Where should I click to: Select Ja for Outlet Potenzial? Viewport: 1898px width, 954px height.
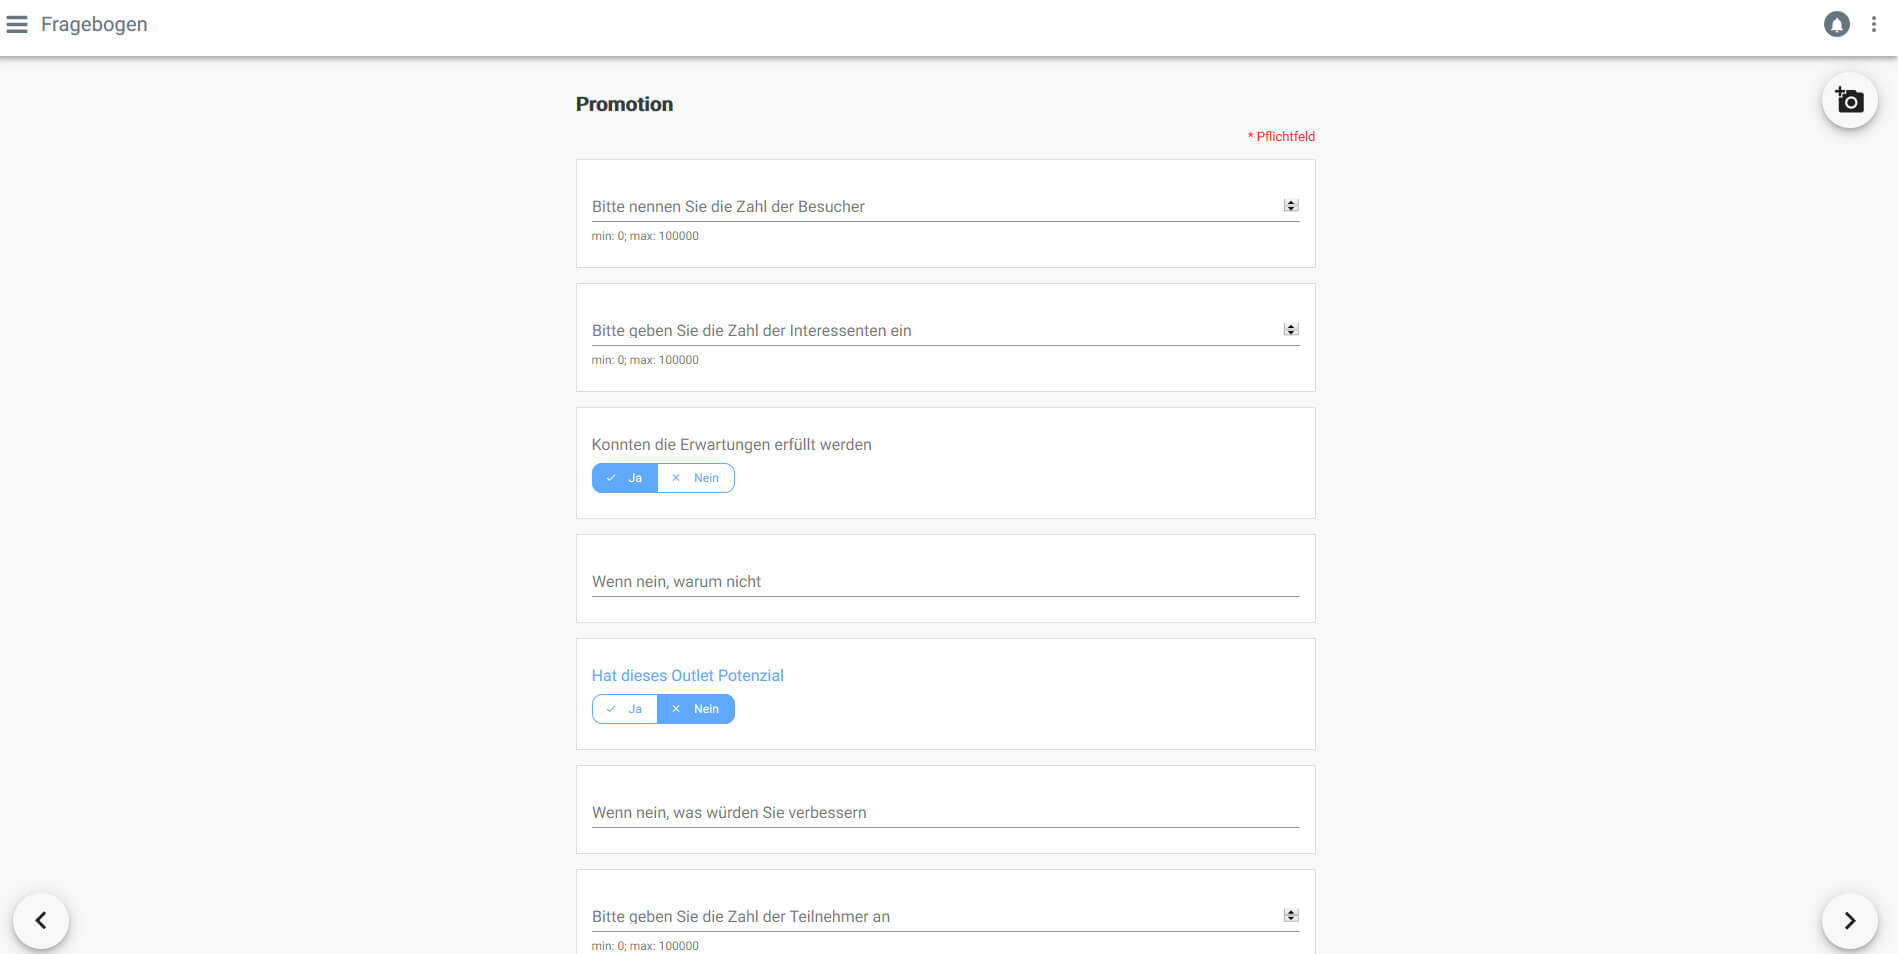coord(625,709)
